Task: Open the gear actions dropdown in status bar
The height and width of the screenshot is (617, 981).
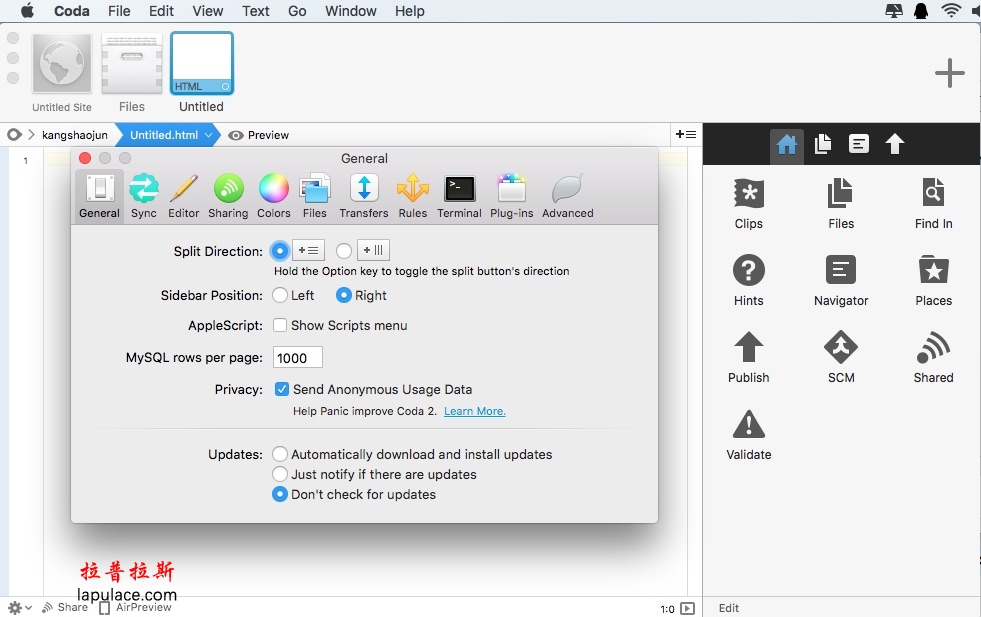Action: 19,608
